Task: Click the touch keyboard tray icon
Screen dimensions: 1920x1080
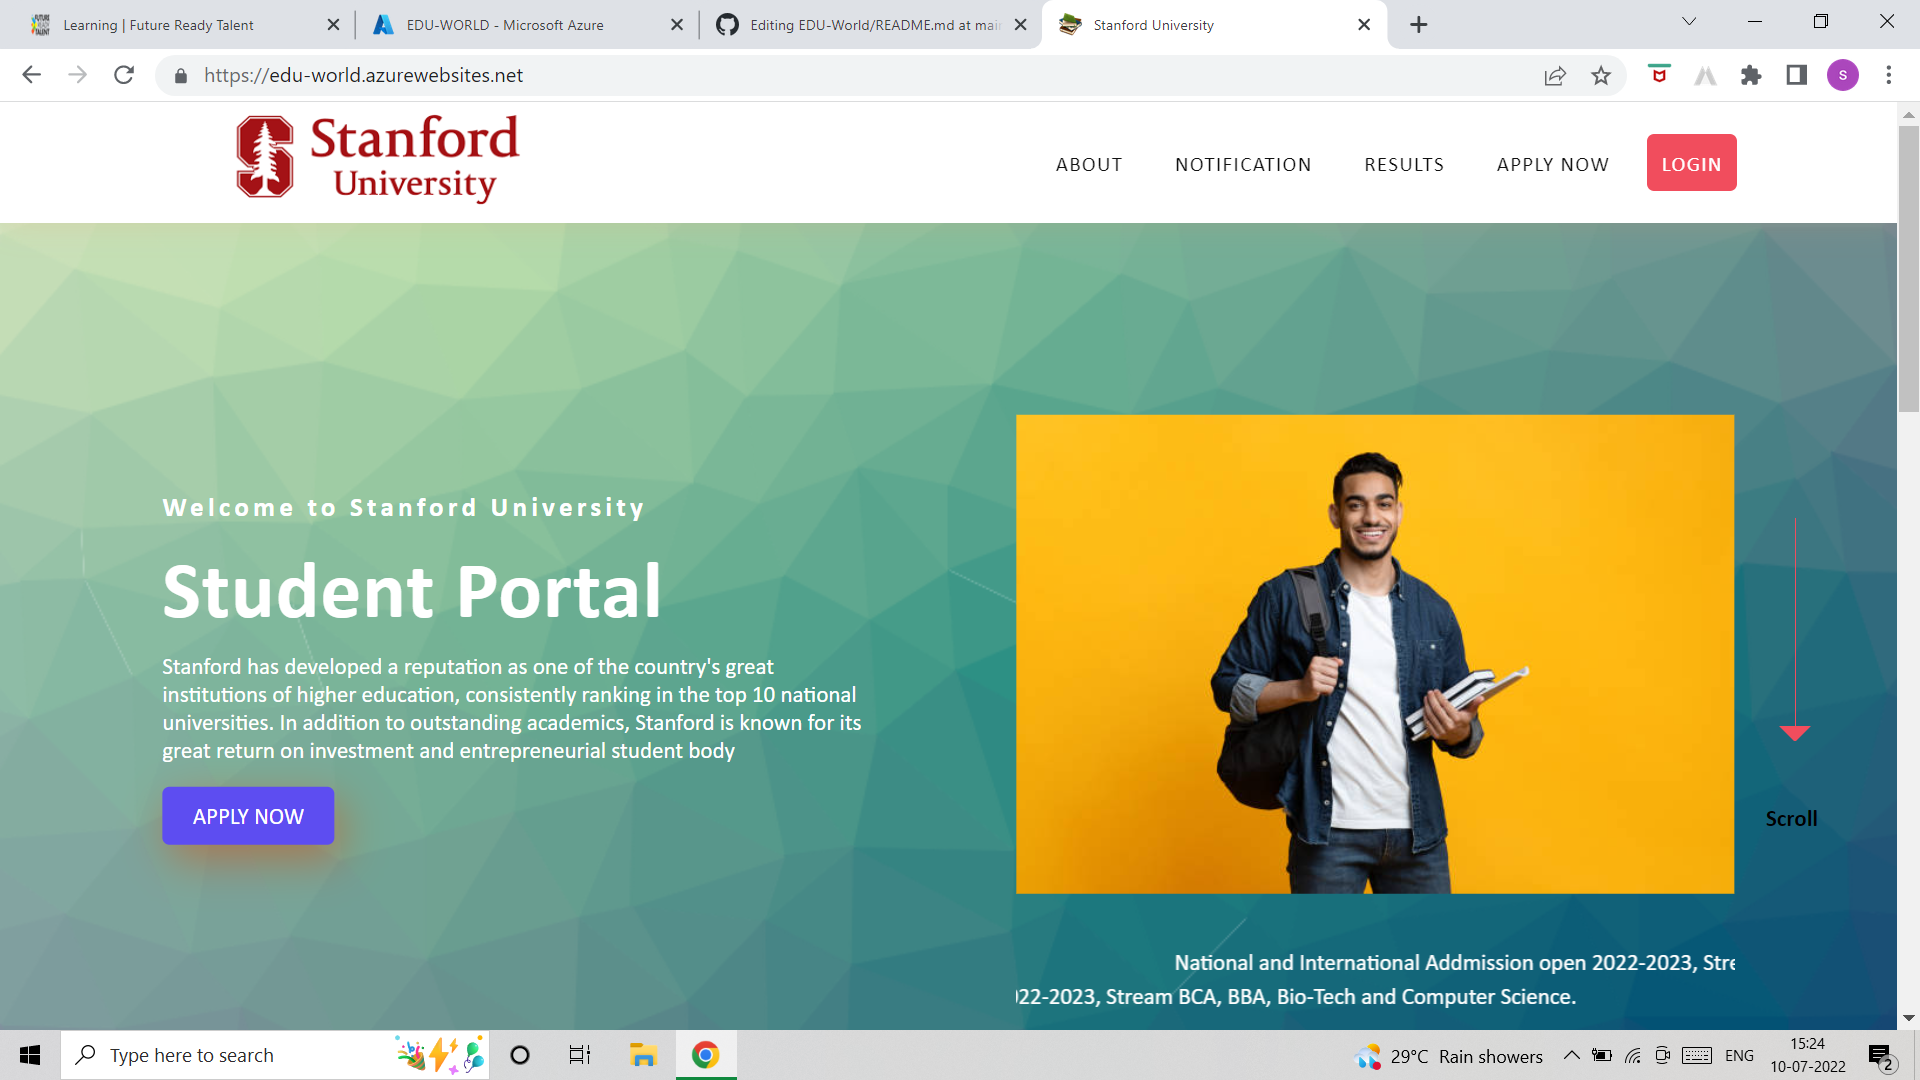Action: click(x=1697, y=1055)
